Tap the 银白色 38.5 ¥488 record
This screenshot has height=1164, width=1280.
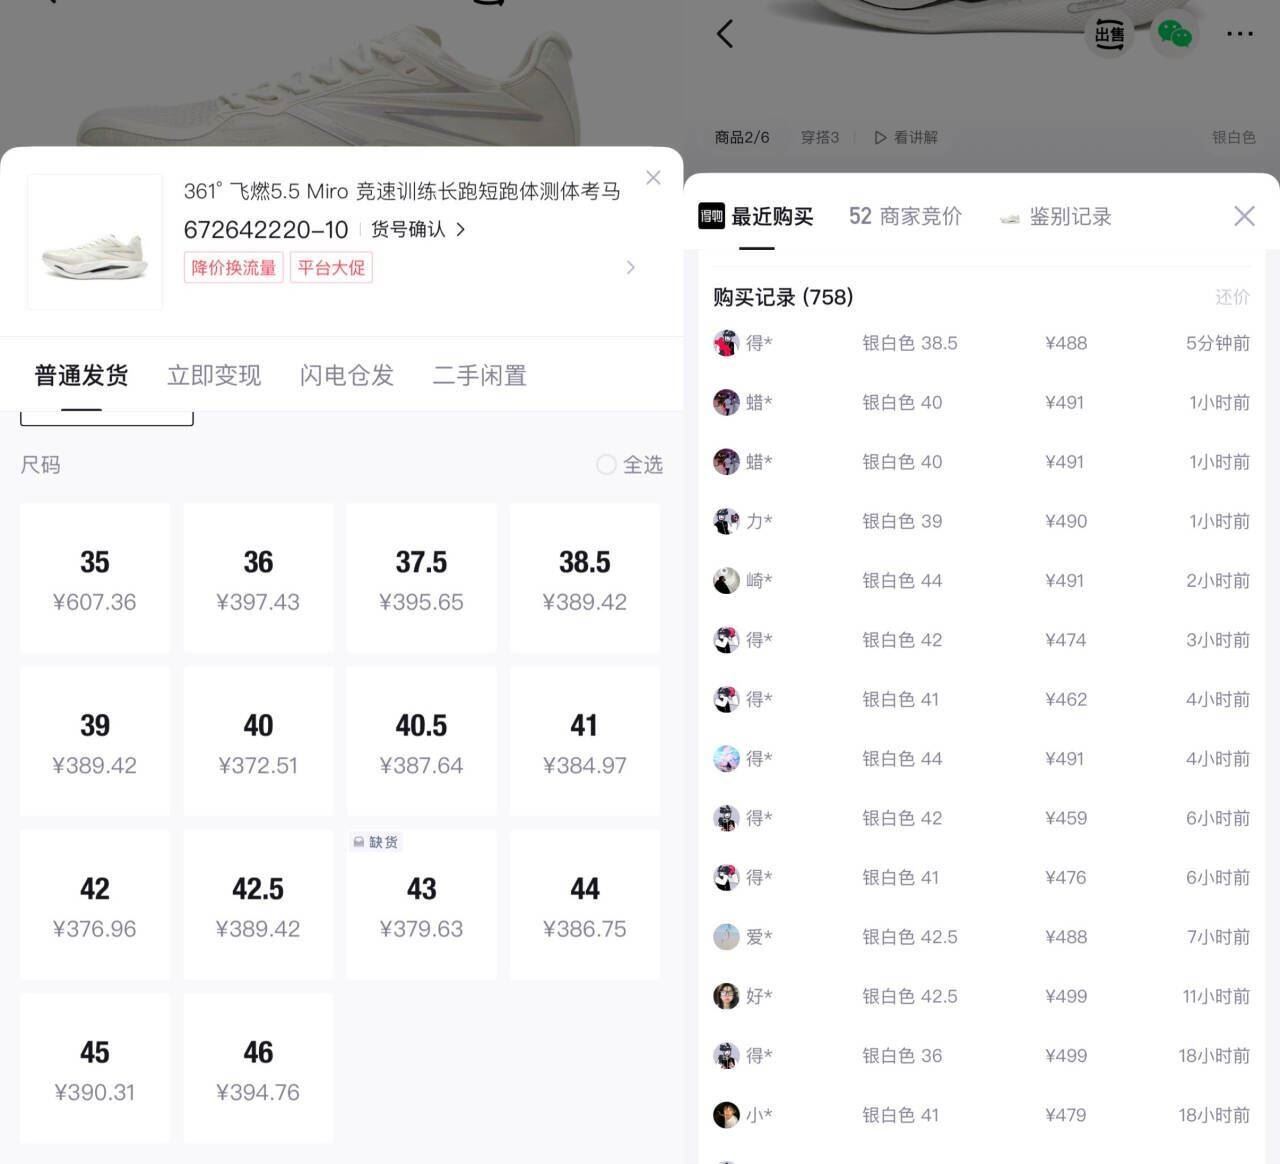(x=982, y=343)
